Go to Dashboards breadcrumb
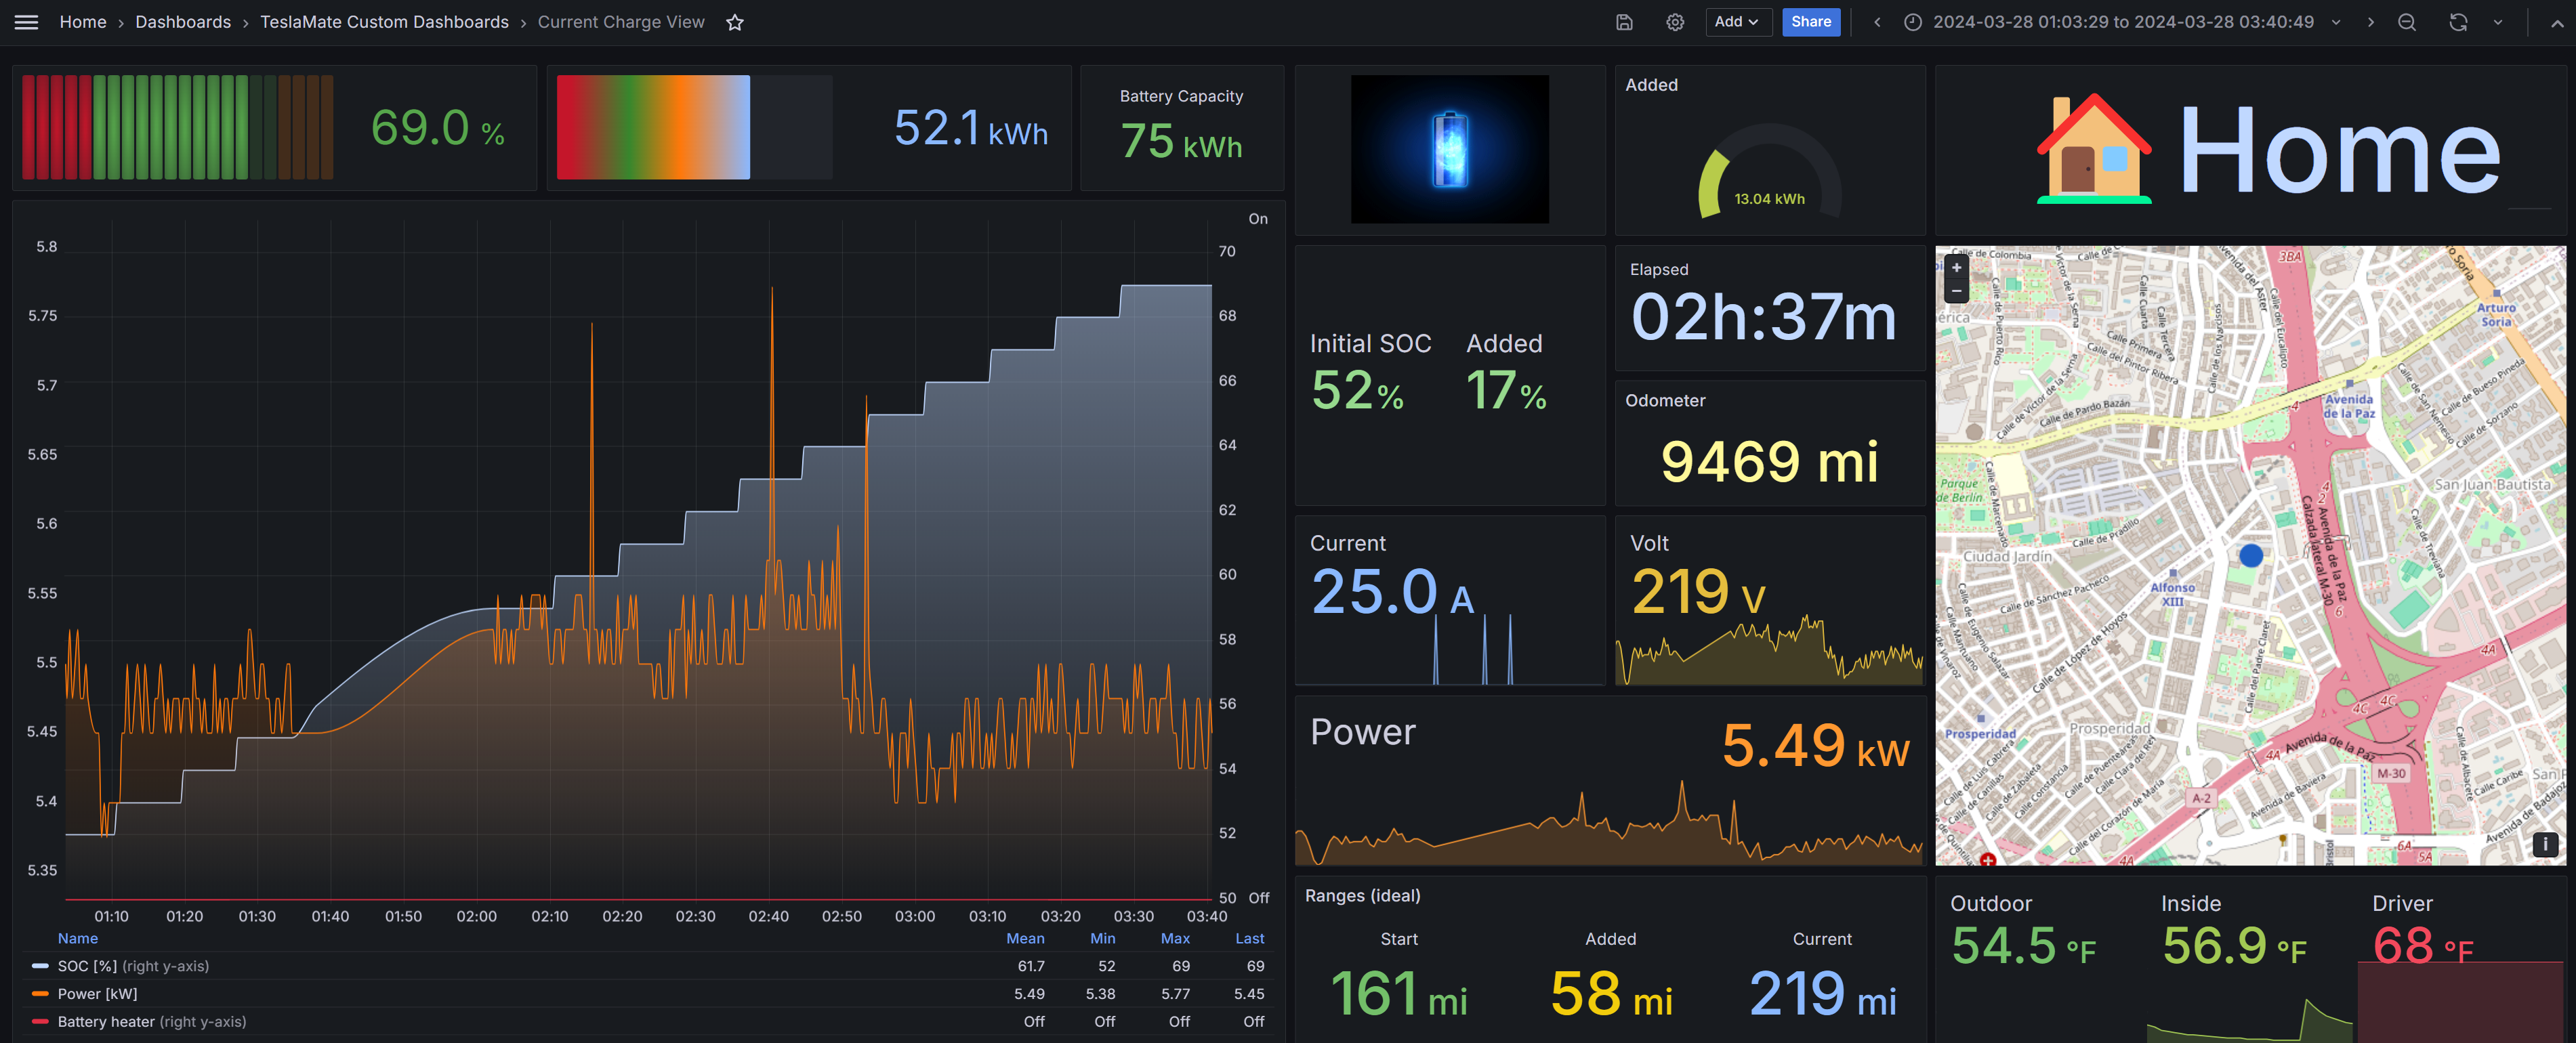This screenshot has width=2576, height=1043. click(183, 22)
